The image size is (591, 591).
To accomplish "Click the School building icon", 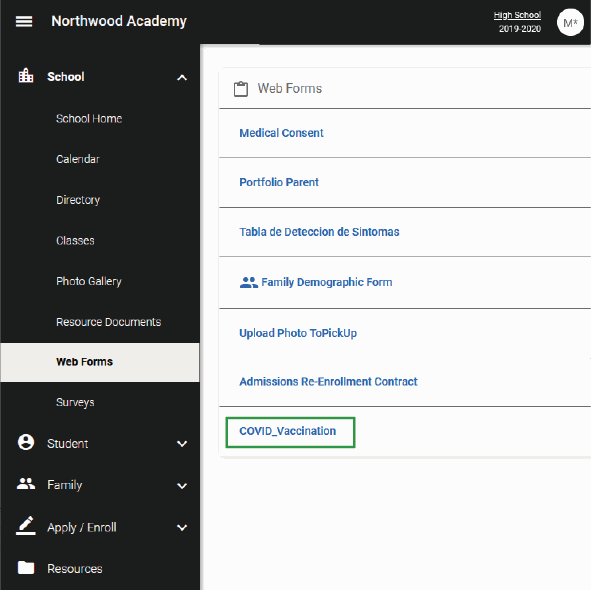I will point(26,75).
